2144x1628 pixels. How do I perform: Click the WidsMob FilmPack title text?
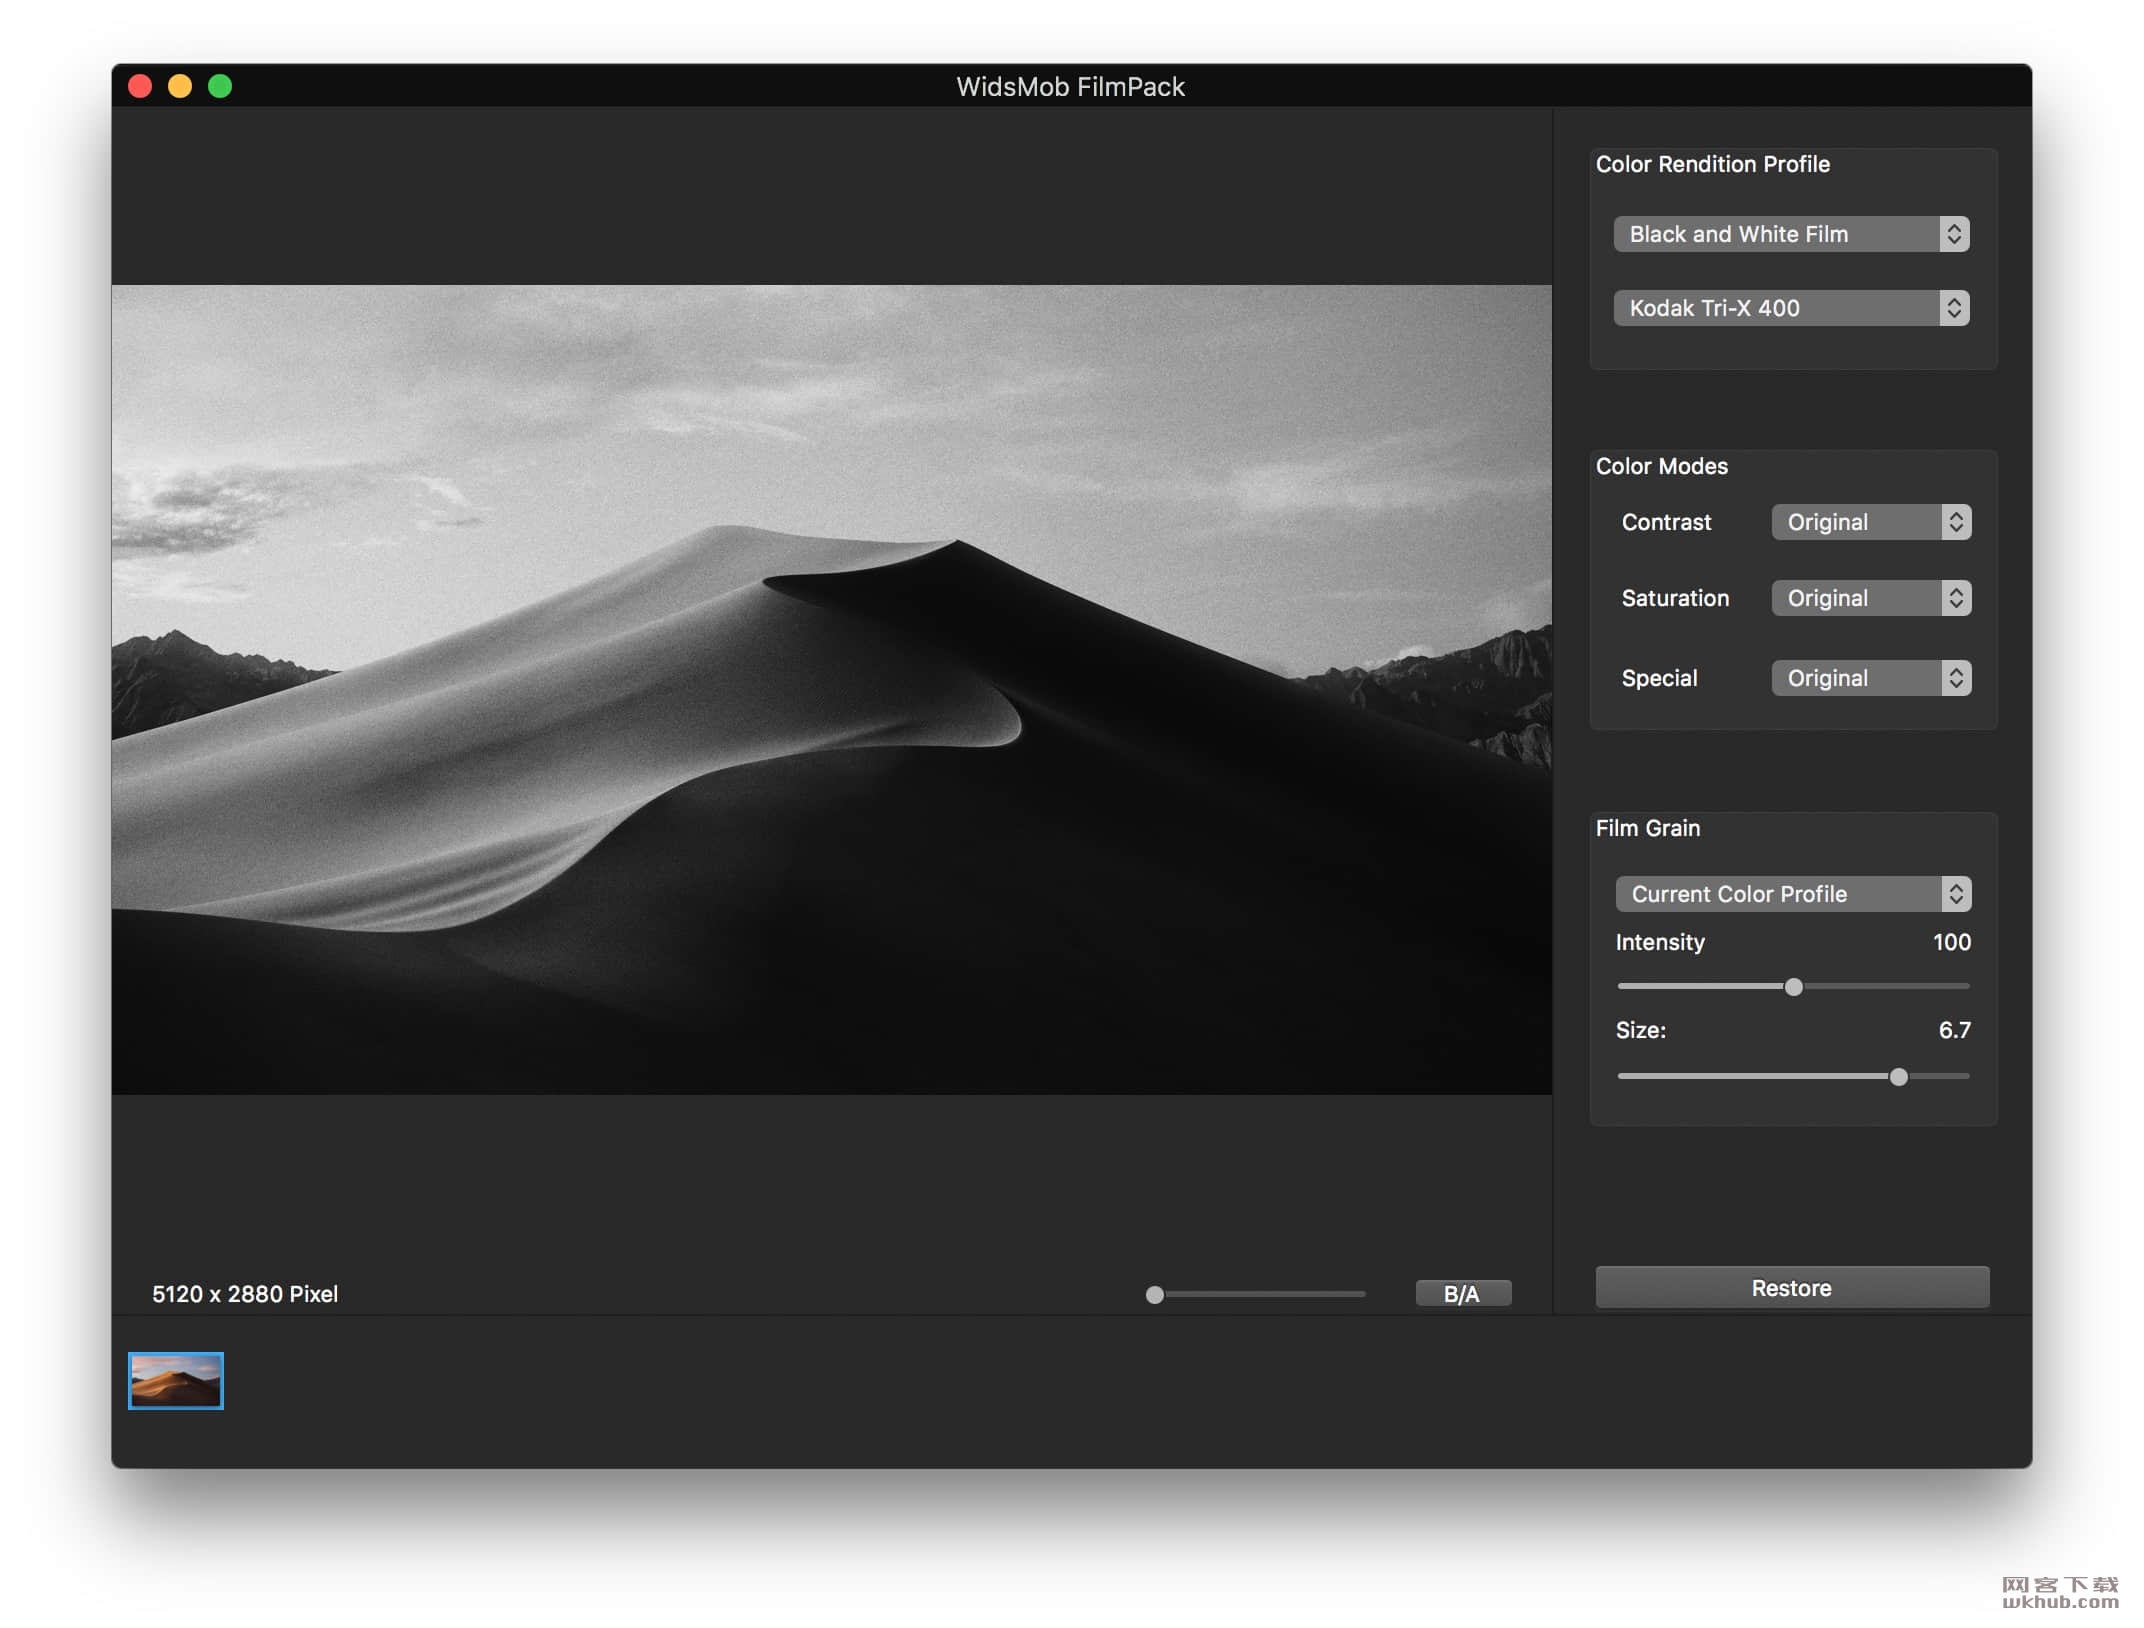[x=1070, y=87]
